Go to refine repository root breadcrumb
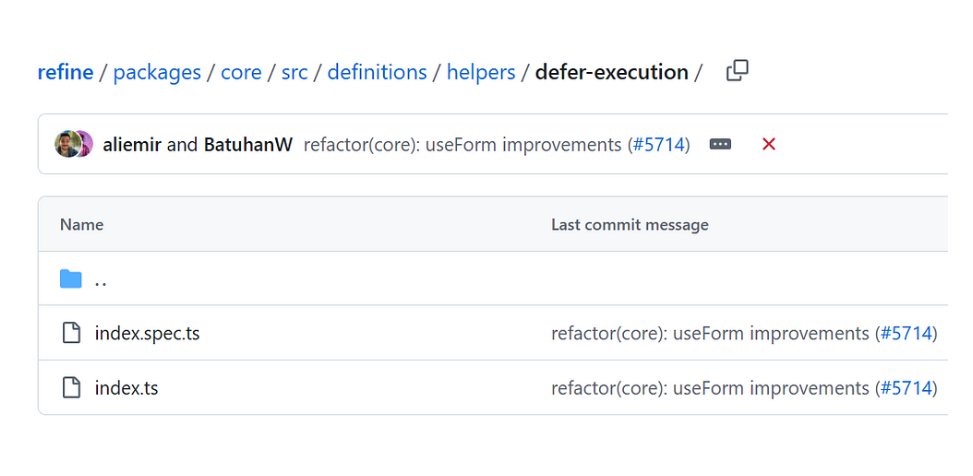The image size is (973, 476). [65, 73]
